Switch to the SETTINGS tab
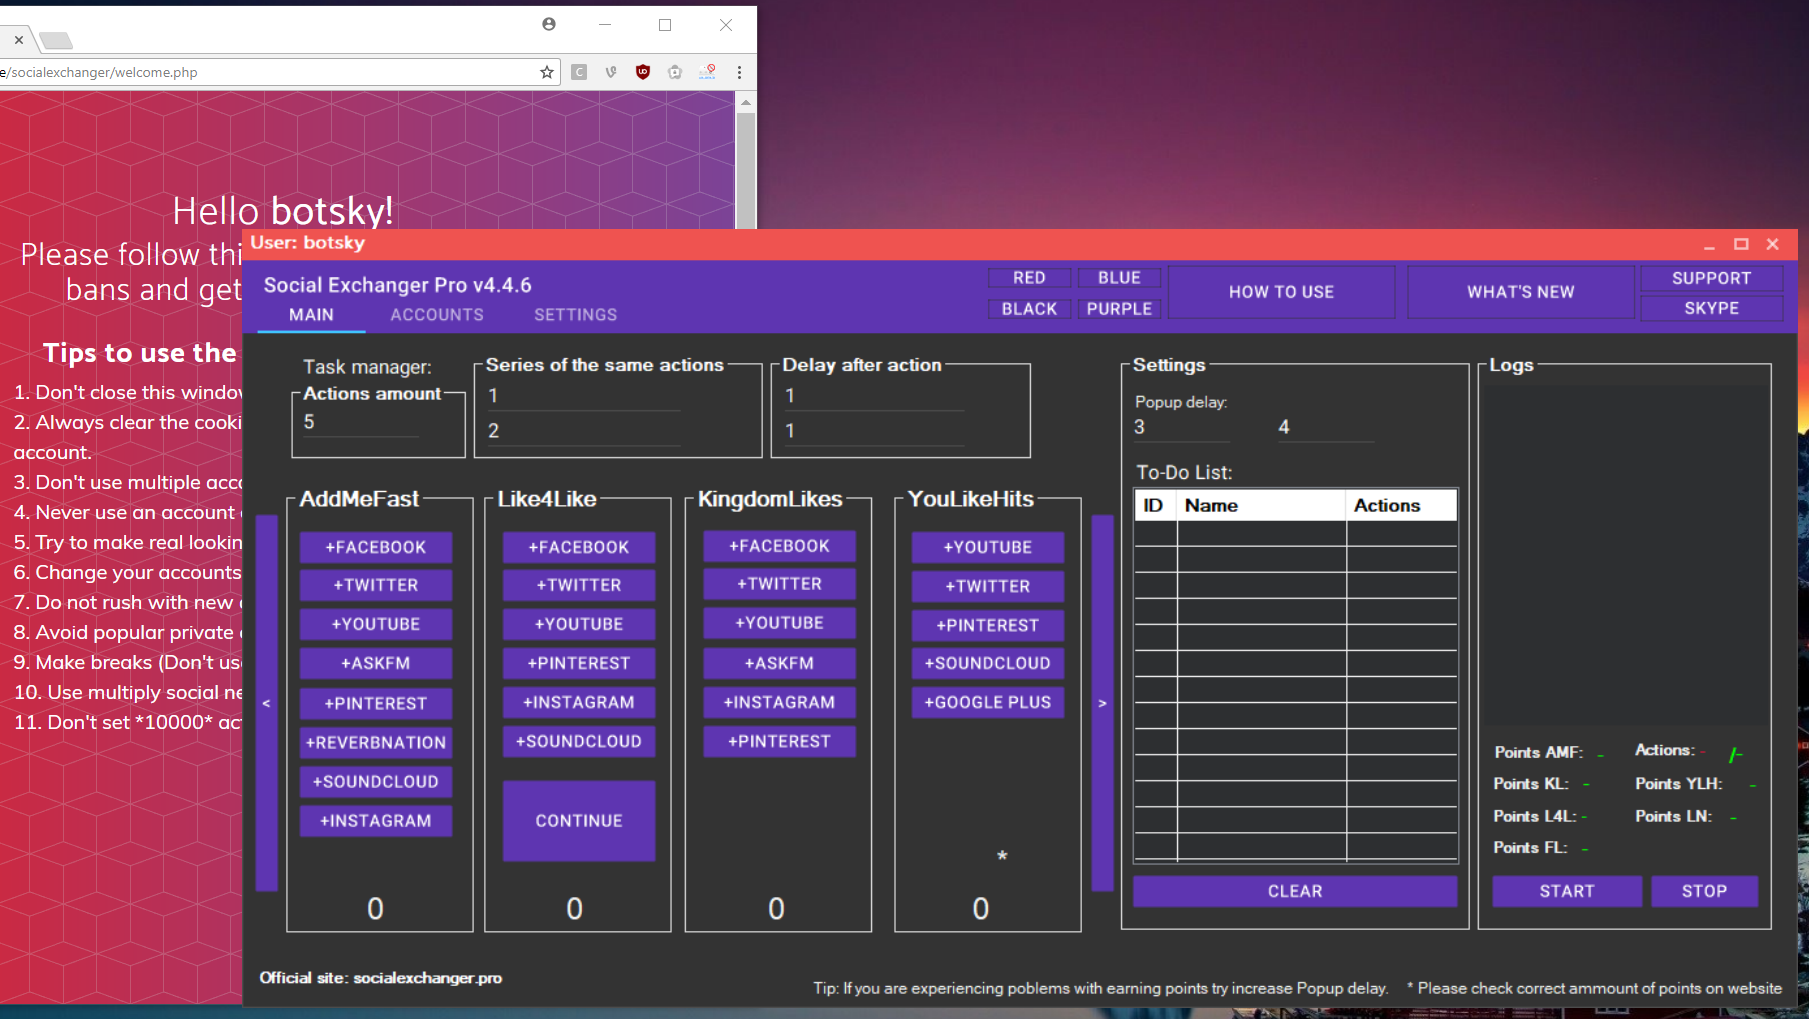The height and width of the screenshot is (1019, 1809). tap(576, 315)
